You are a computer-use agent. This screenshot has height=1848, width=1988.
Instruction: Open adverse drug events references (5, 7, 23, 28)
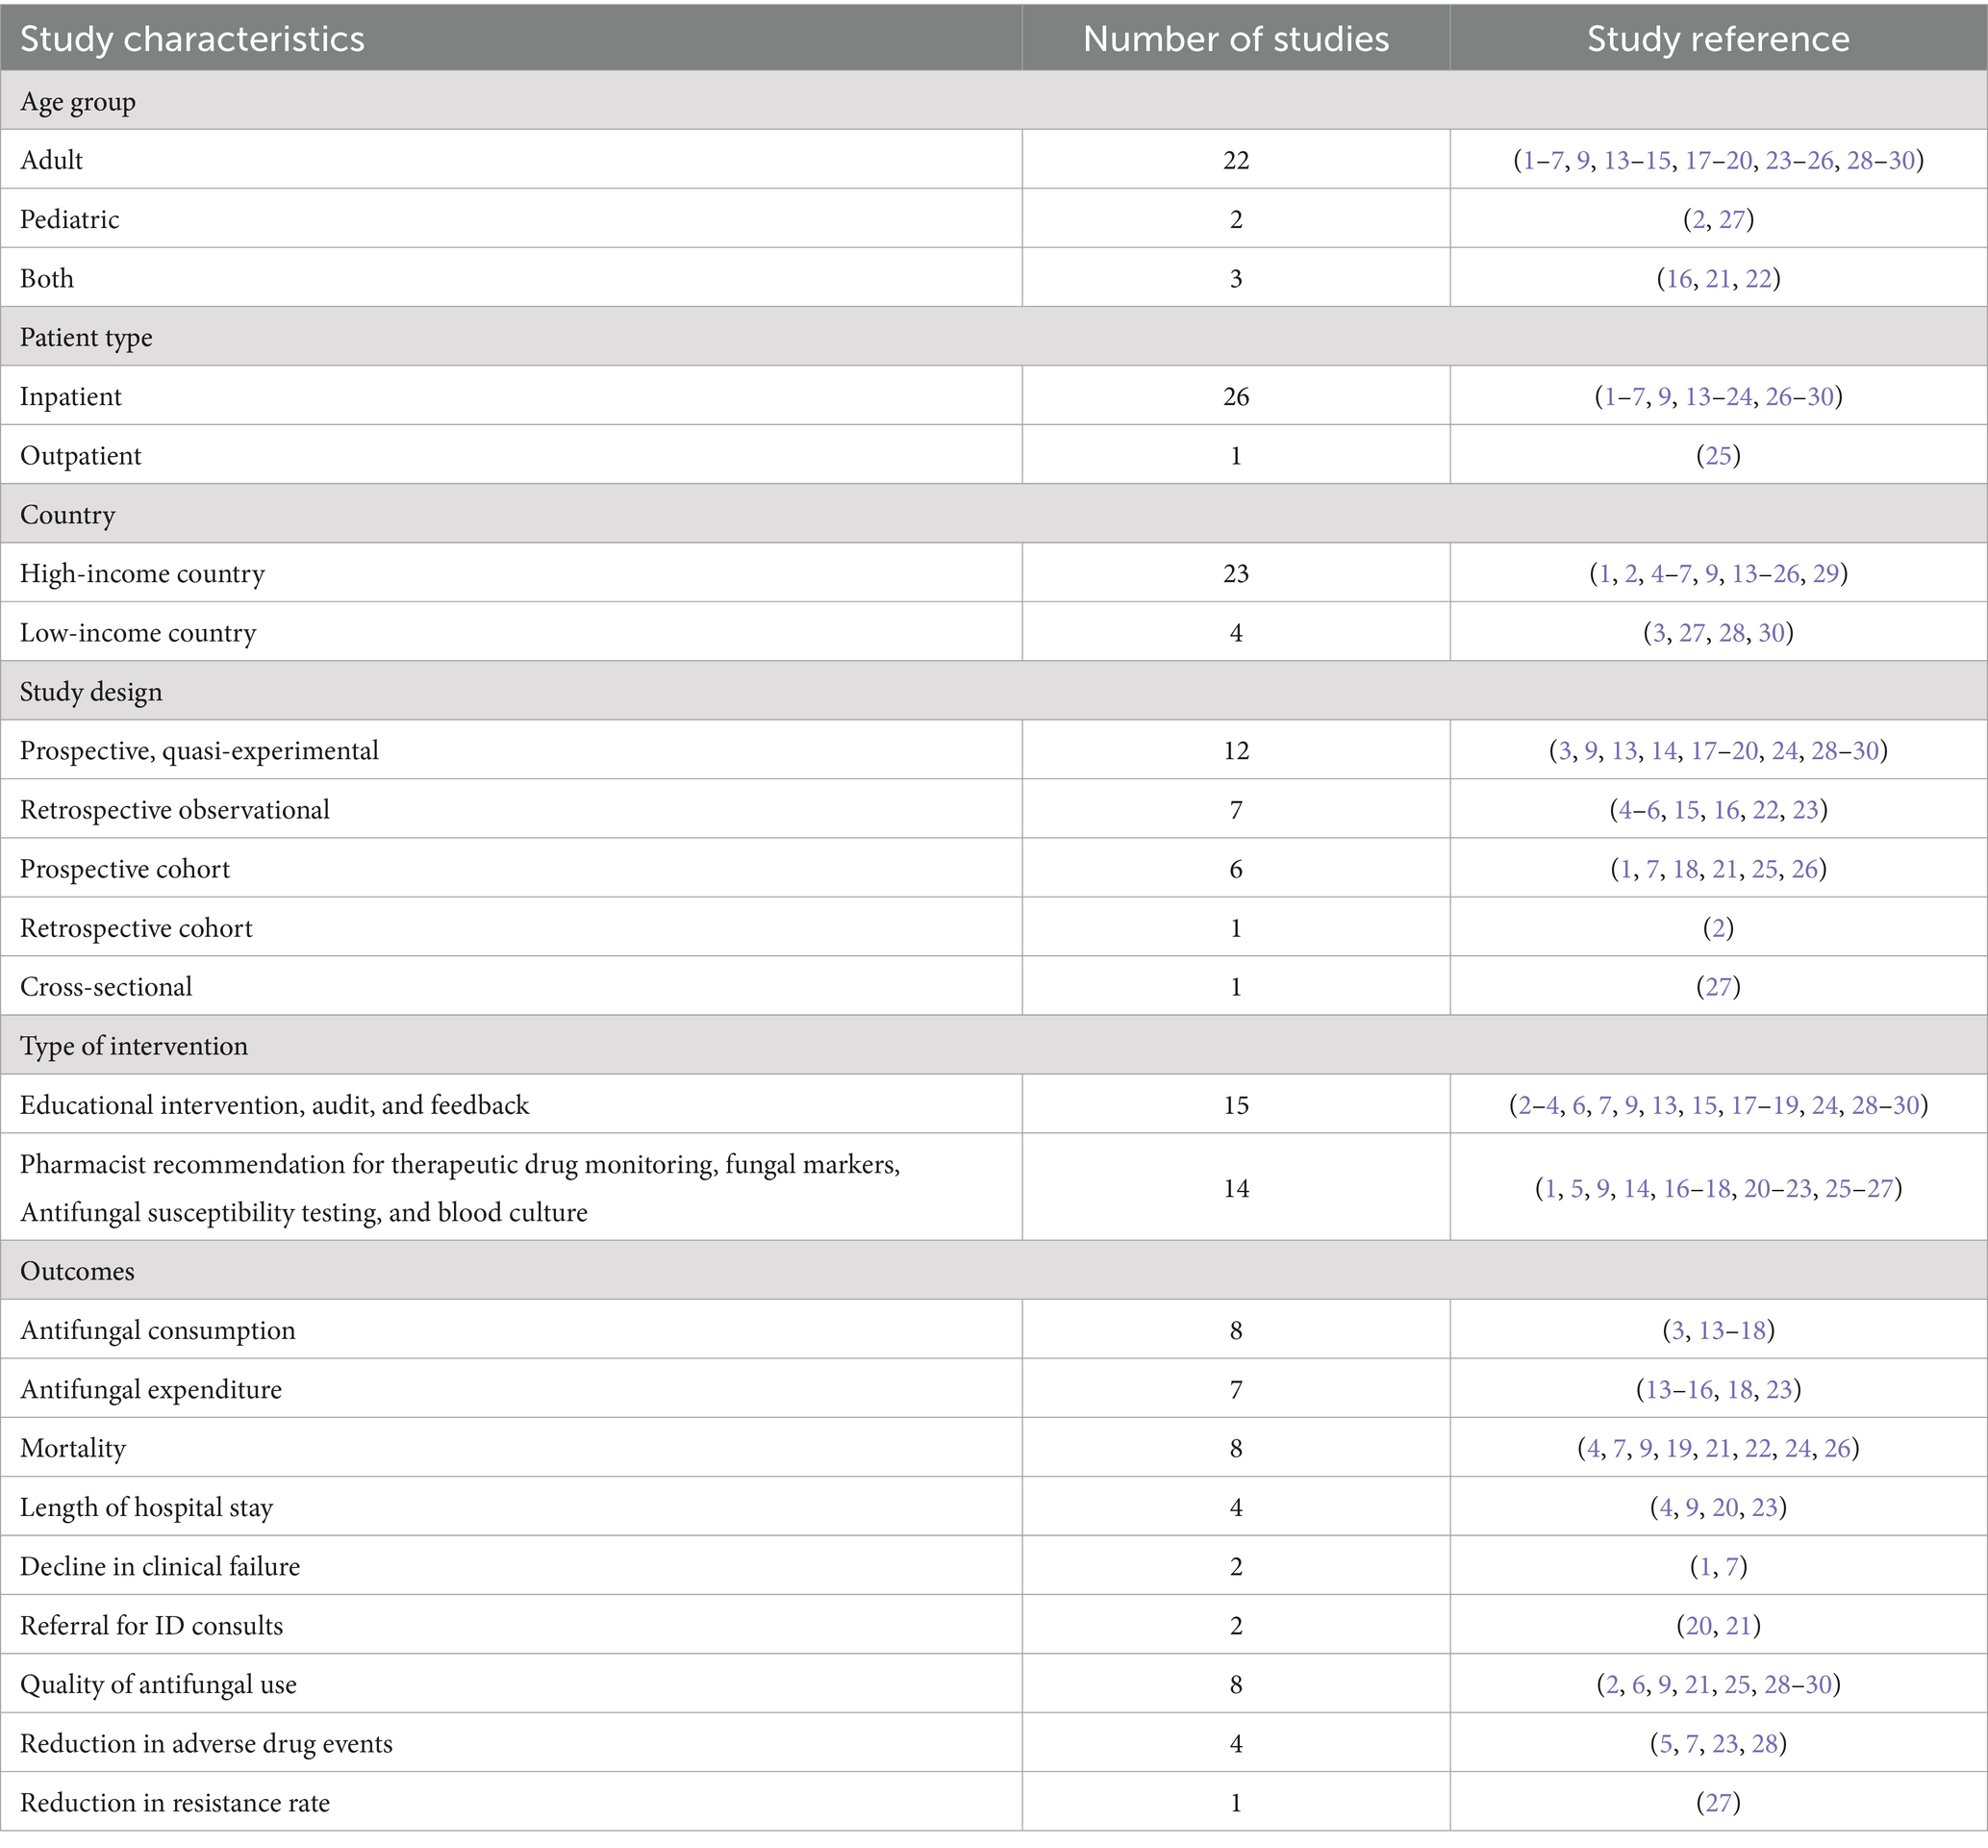click(1718, 1742)
